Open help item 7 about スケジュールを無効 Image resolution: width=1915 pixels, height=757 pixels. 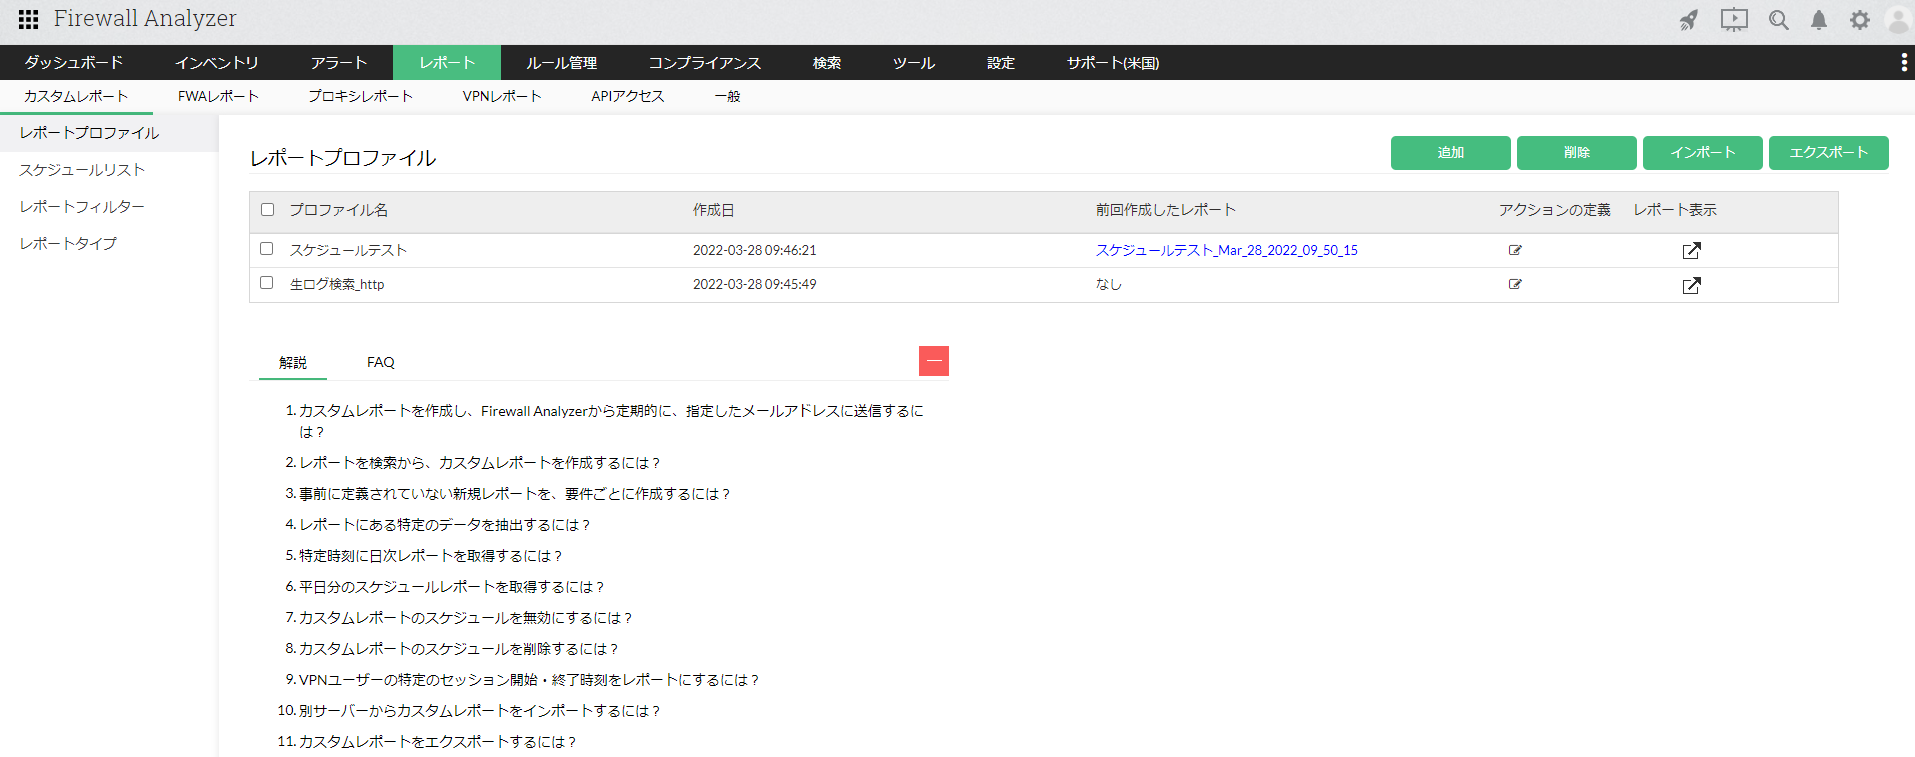point(466,618)
